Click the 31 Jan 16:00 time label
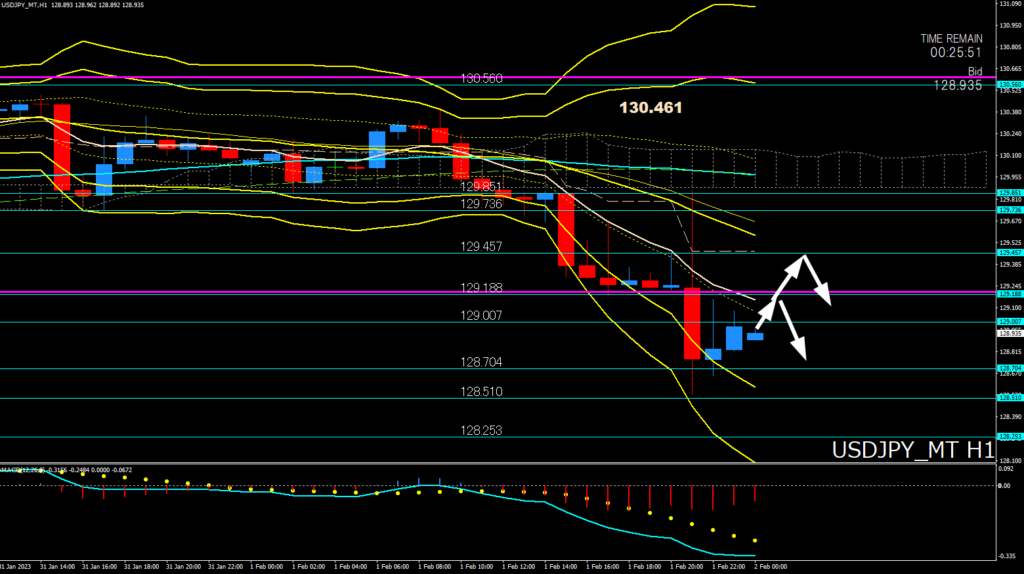 99,567
